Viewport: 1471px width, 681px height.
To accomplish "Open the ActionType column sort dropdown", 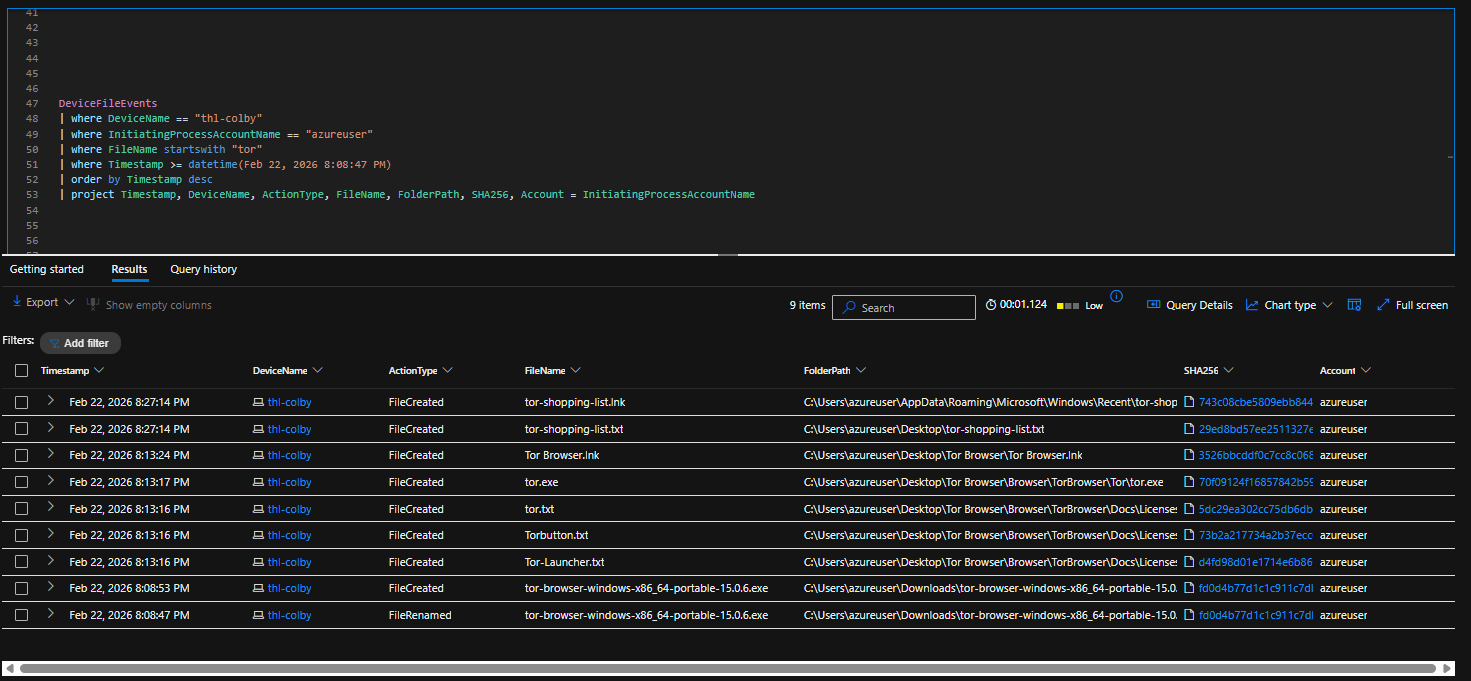I will coord(447,371).
